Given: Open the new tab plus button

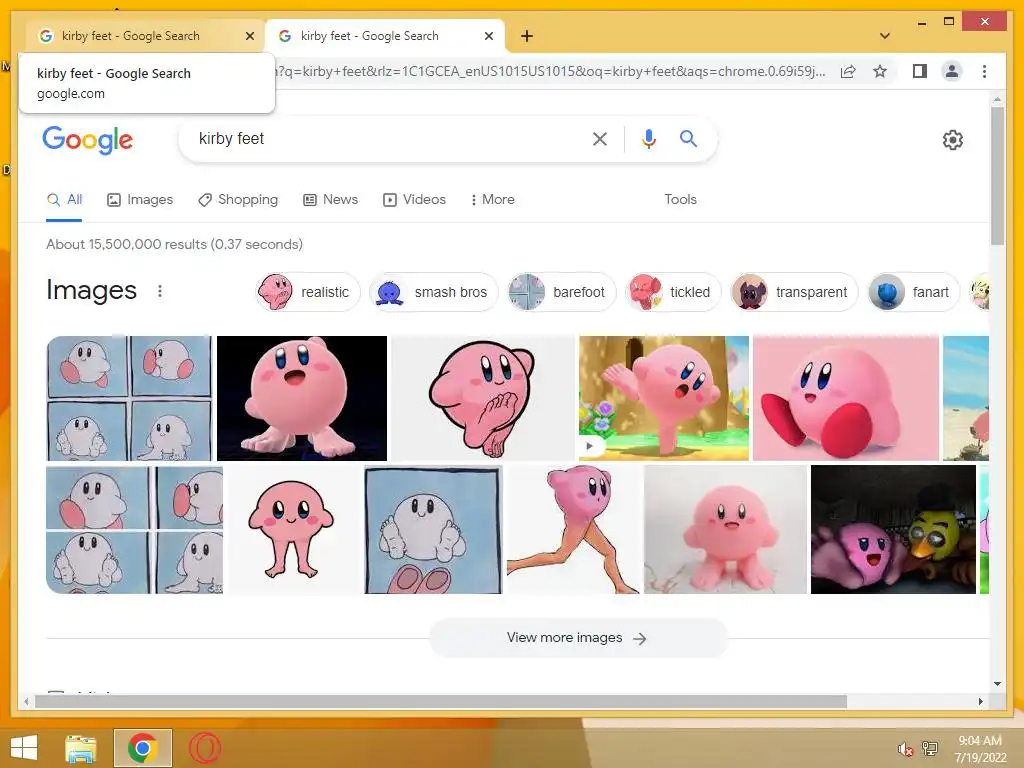Looking at the screenshot, I should pyautogui.click(x=527, y=36).
